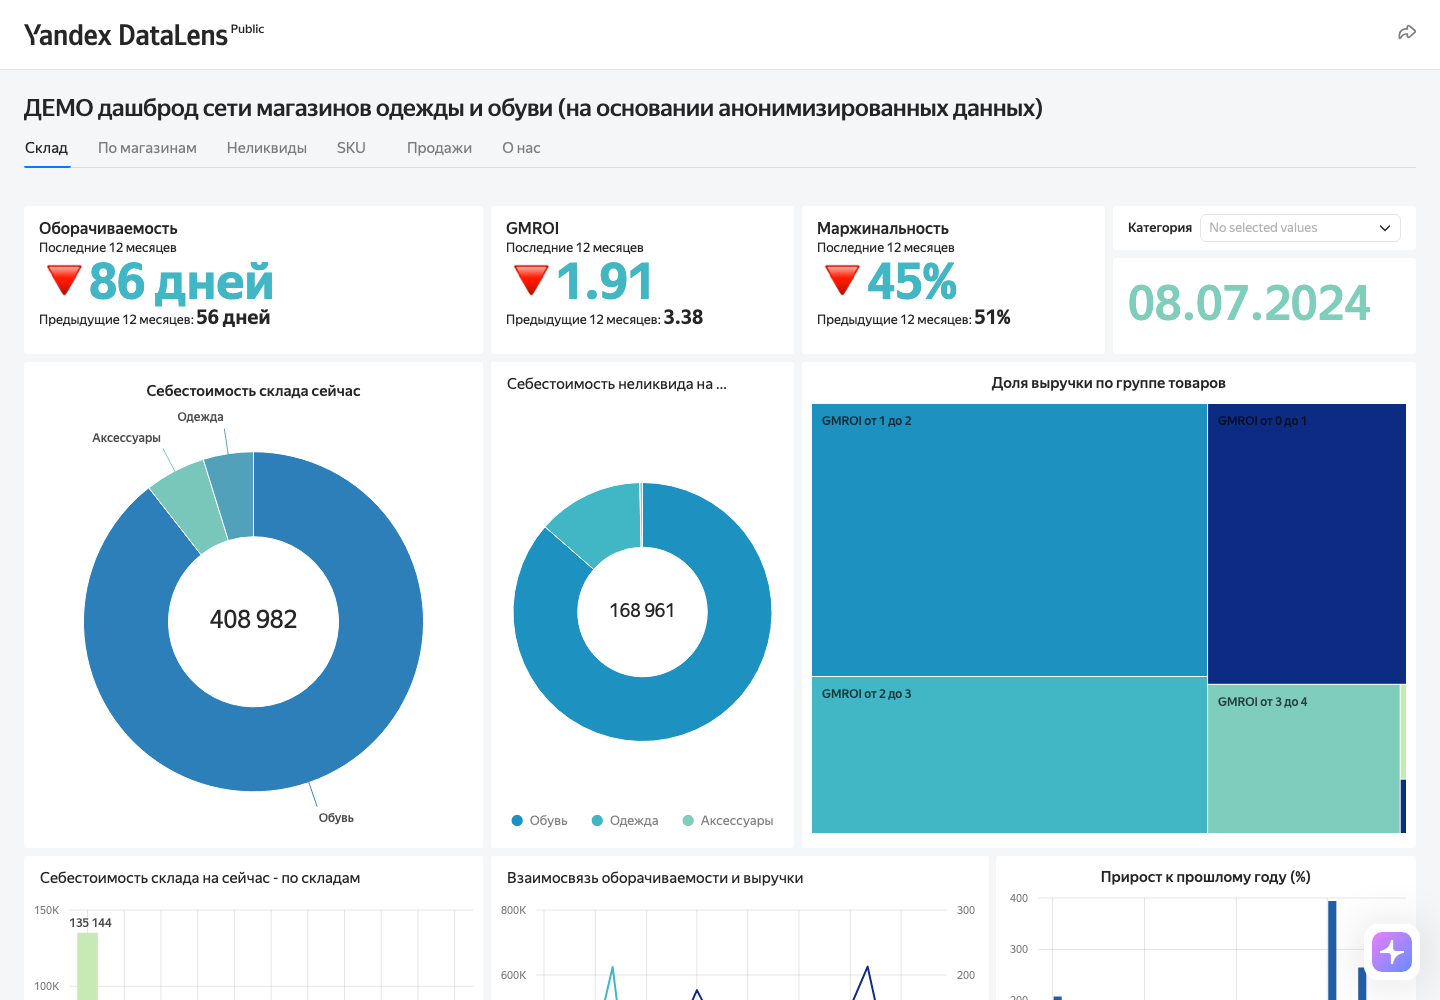Open the Категория dropdown selector
Viewport: 1440px width, 1000px height.
1300,228
